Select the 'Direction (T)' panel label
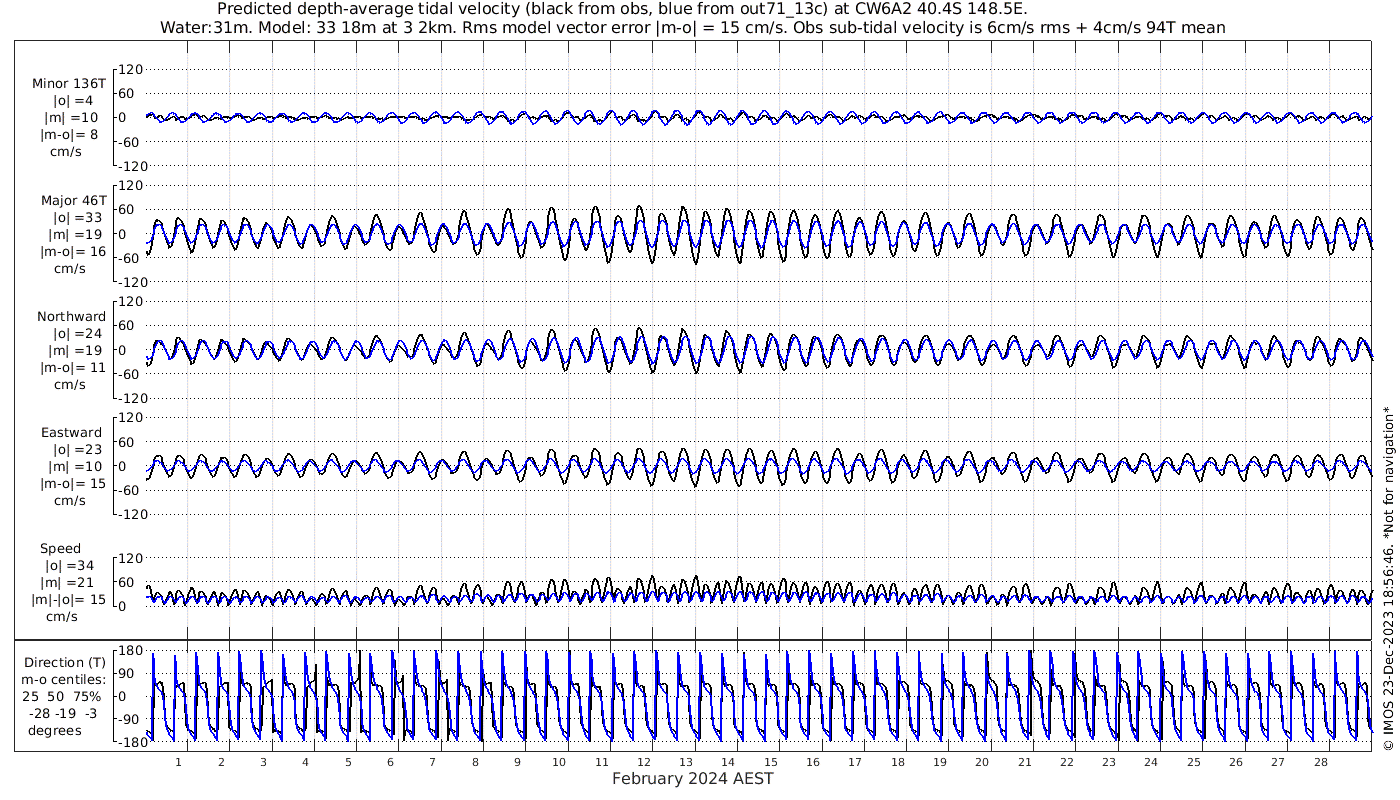This screenshot has height=800, width=1400. (x=64, y=662)
